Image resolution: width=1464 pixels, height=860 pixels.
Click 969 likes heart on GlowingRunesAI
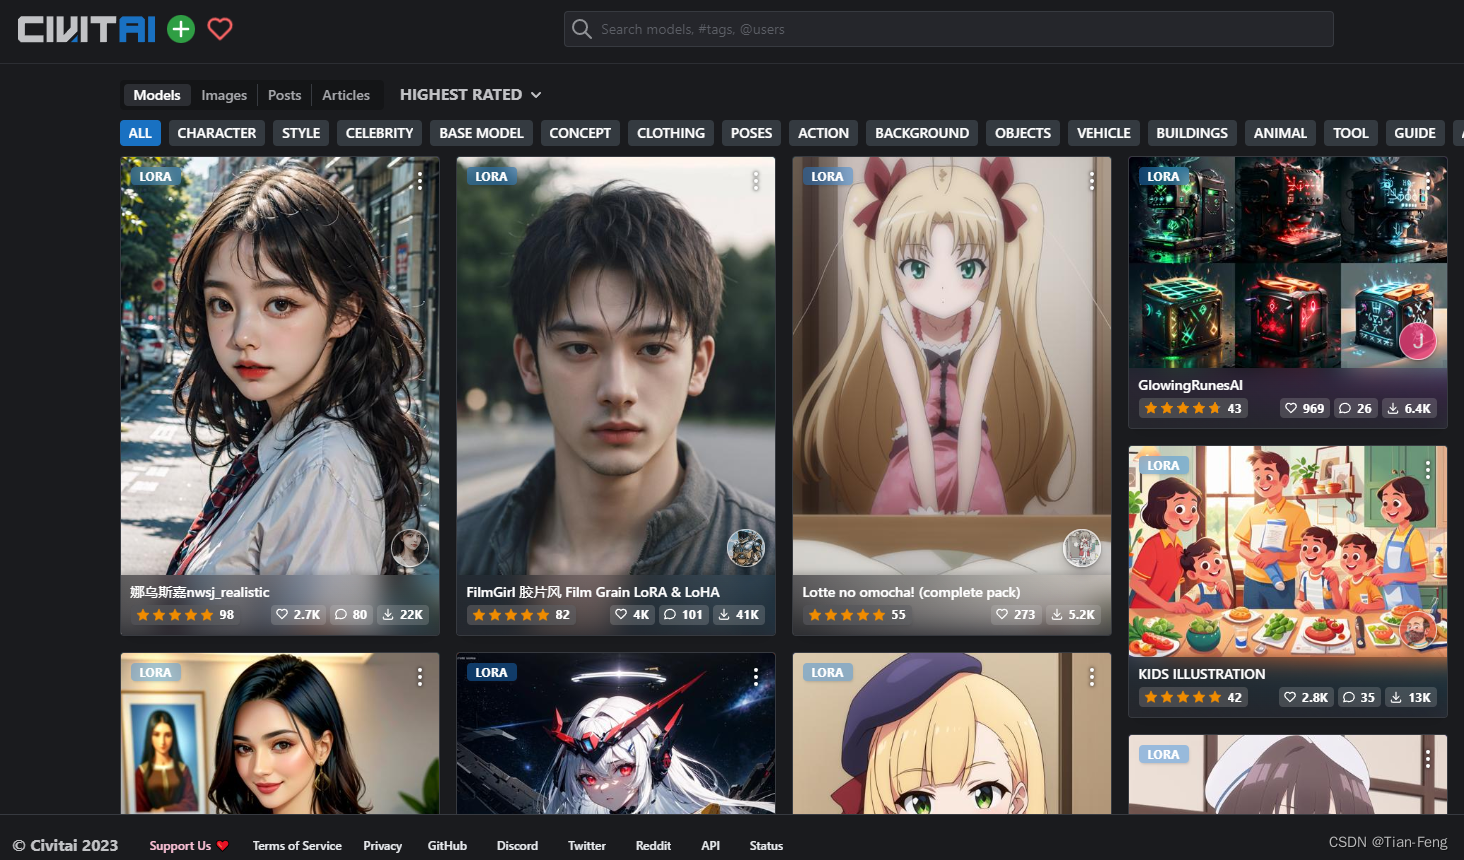point(1305,408)
